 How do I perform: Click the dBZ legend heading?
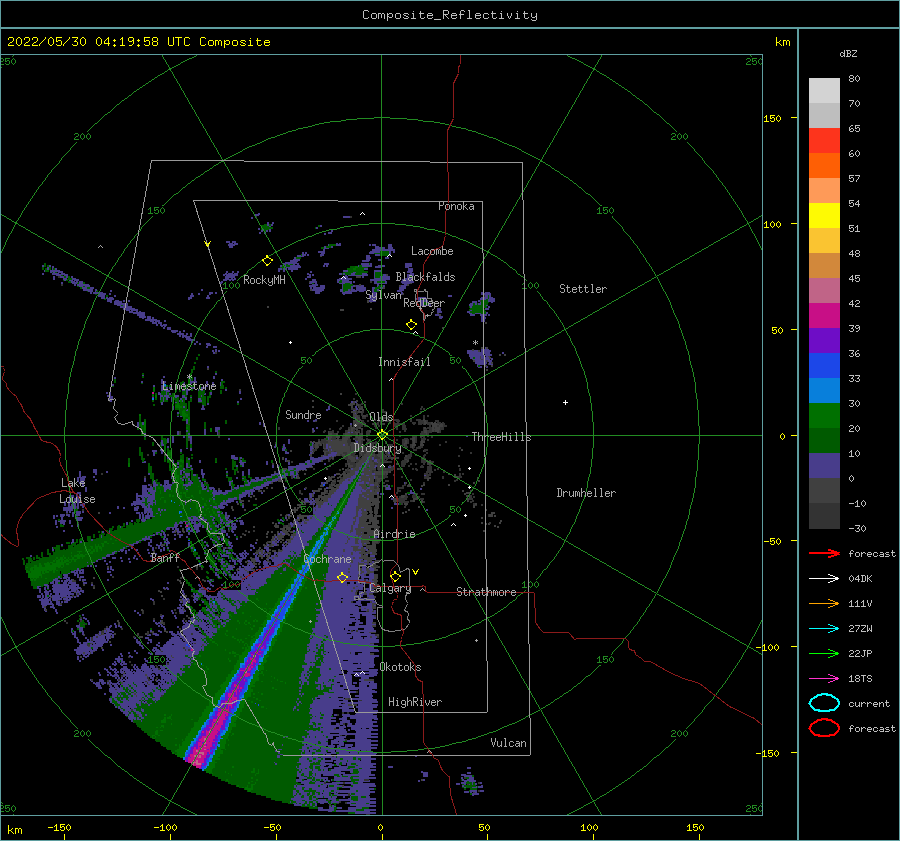point(848,53)
